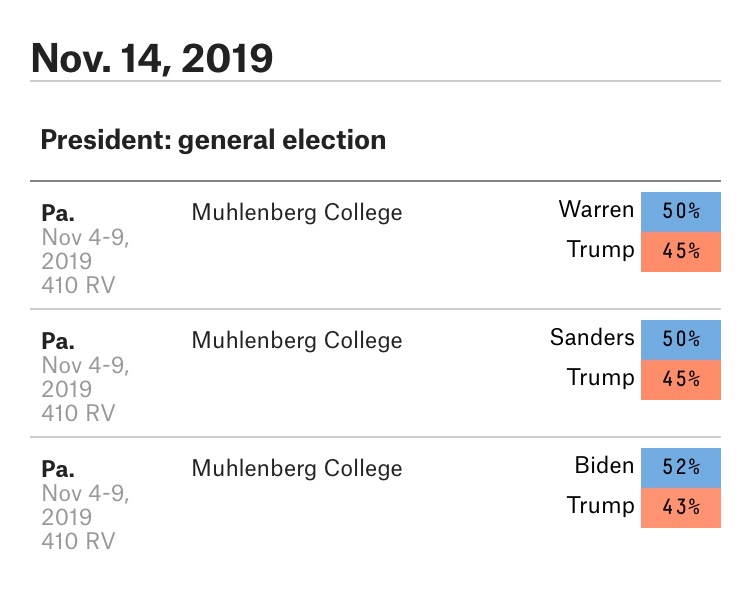Click "410 RV" sample size in Biden row

(79, 542)
